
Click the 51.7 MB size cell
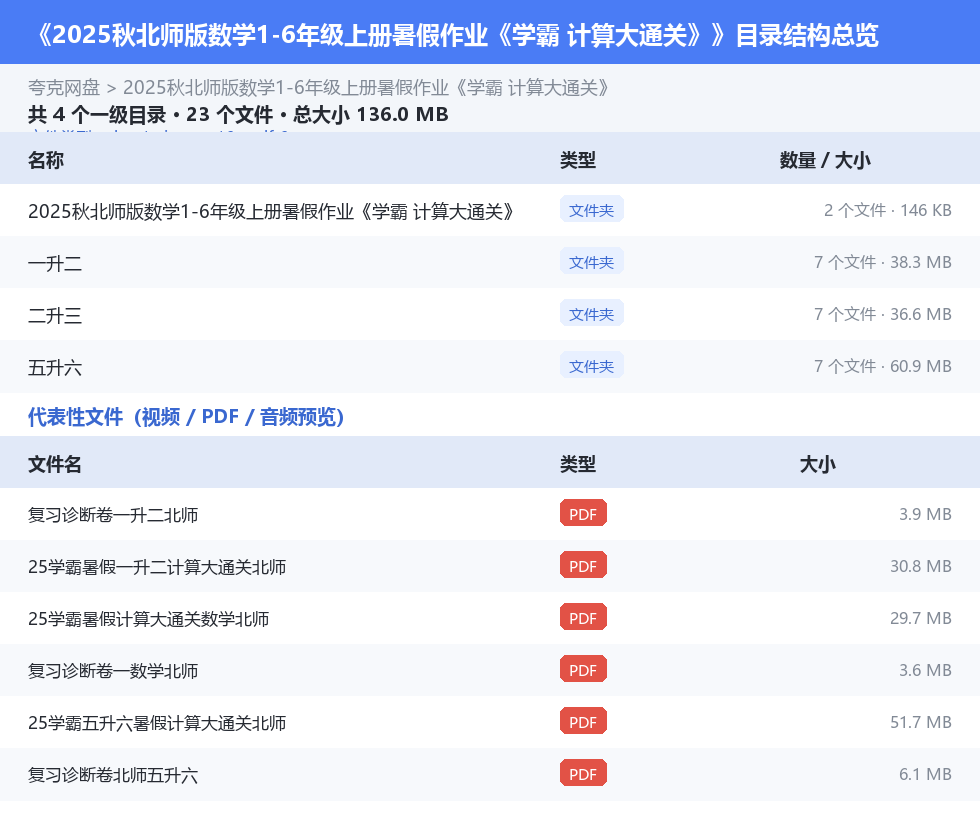click(x=921, y=721)
